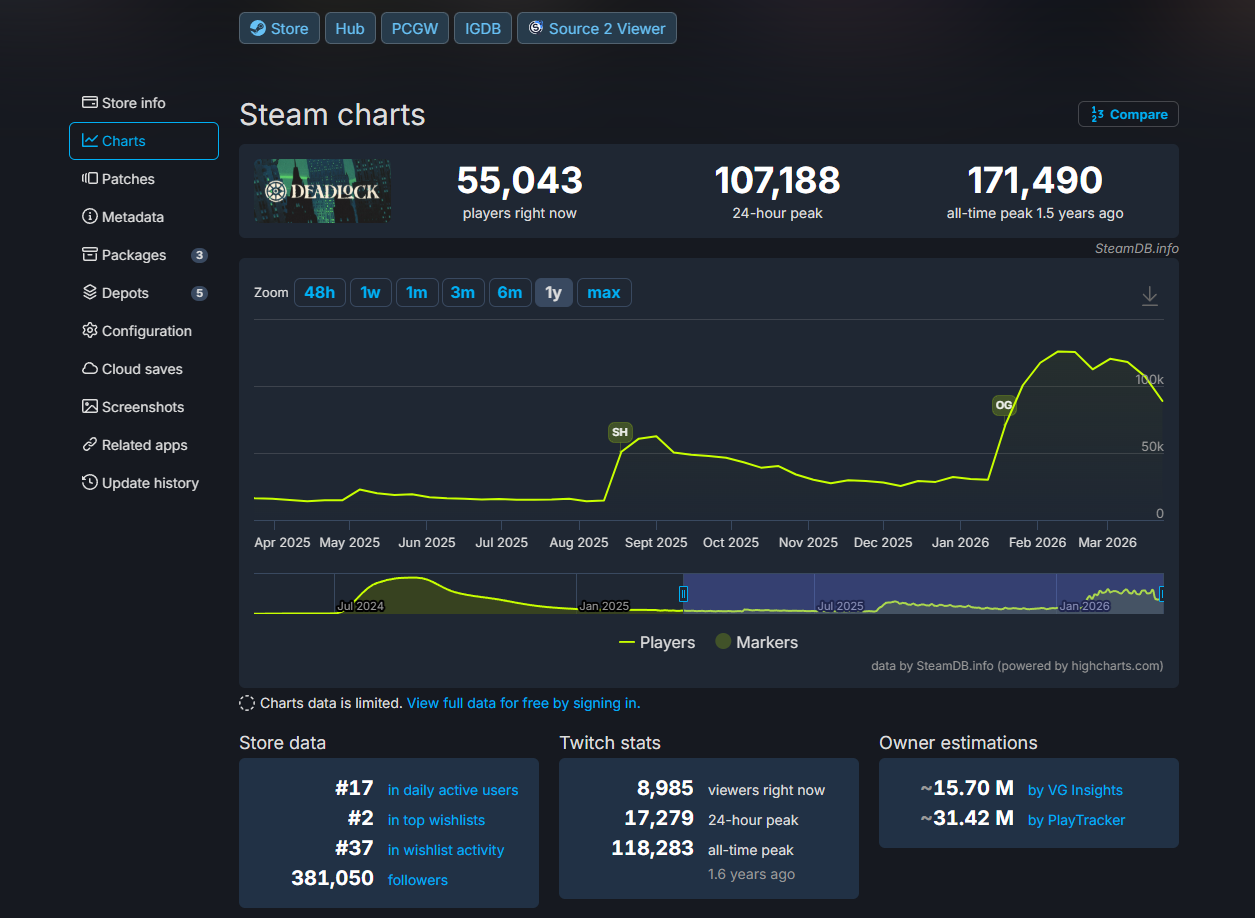This screenshot has width=1255, height=918.
Task: Set chart zoom to 6m
Action: [x=510, y=293]
